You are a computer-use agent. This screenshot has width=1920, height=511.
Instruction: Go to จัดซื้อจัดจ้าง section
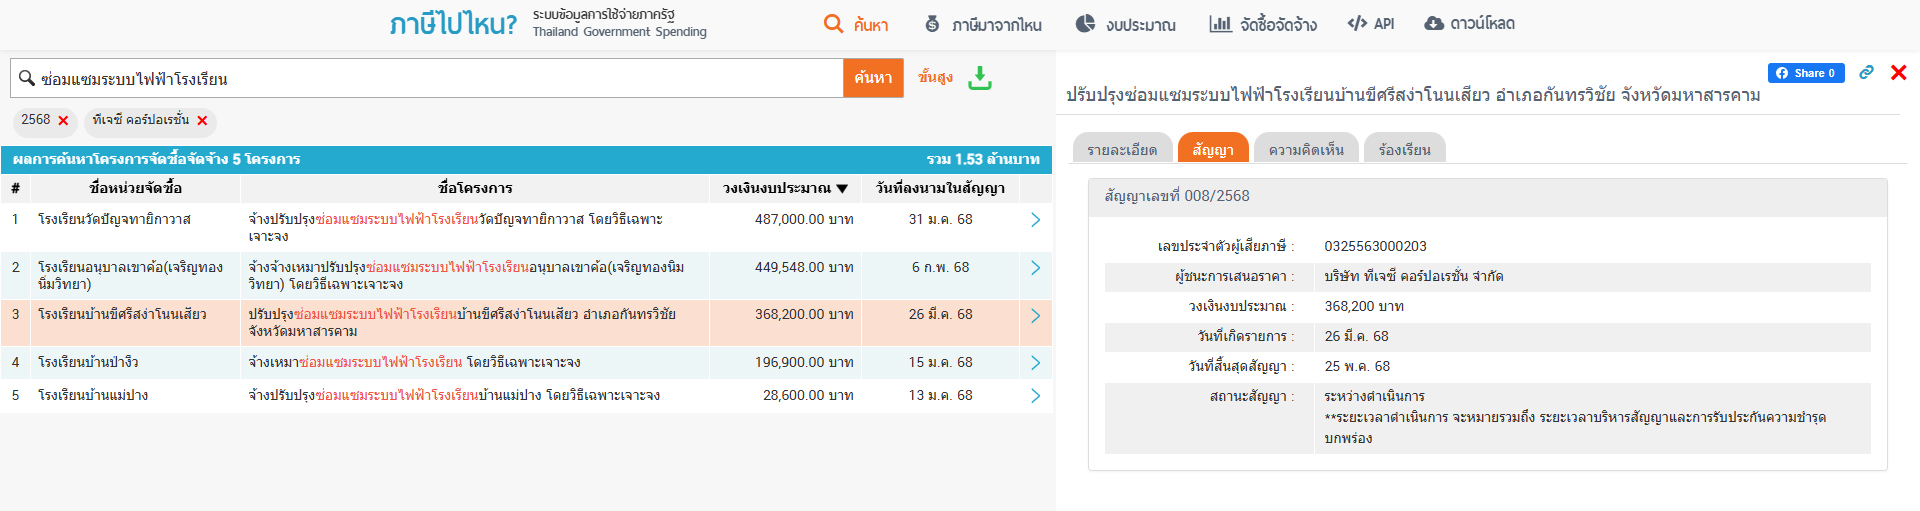[1263, 24]
